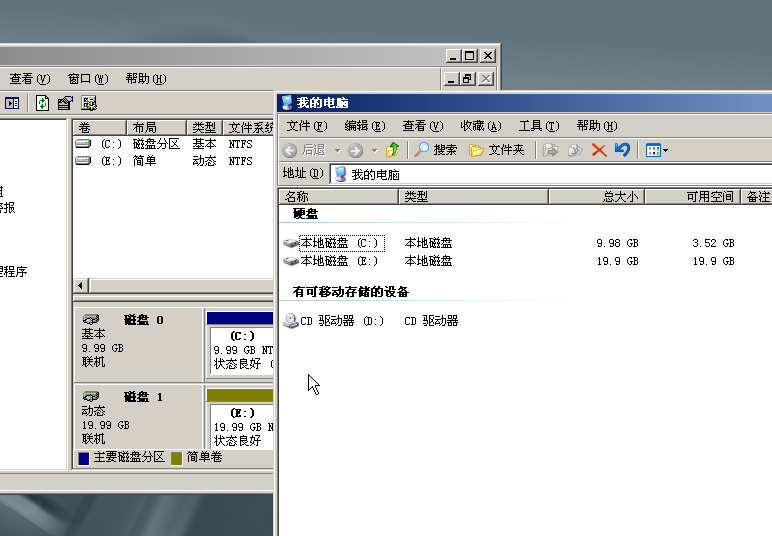772x536 pixels.
Task: Select 本地磁盘 (E:) drive item
Action: coord(331,261)
